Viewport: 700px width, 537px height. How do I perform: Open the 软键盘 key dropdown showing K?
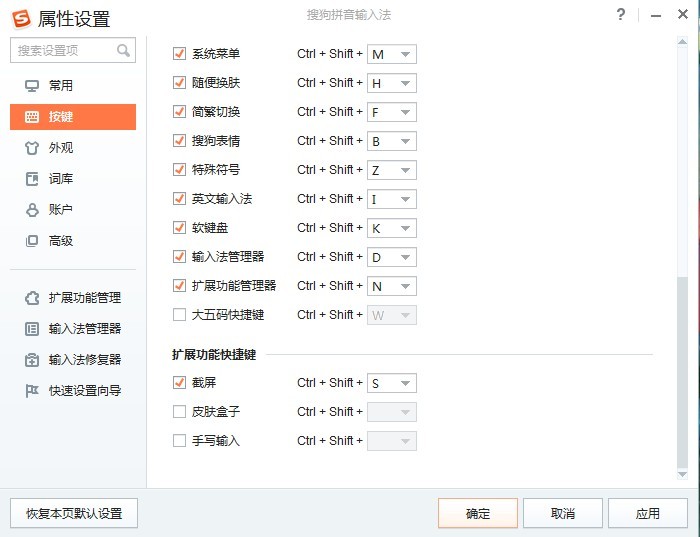tap(392, 228)
